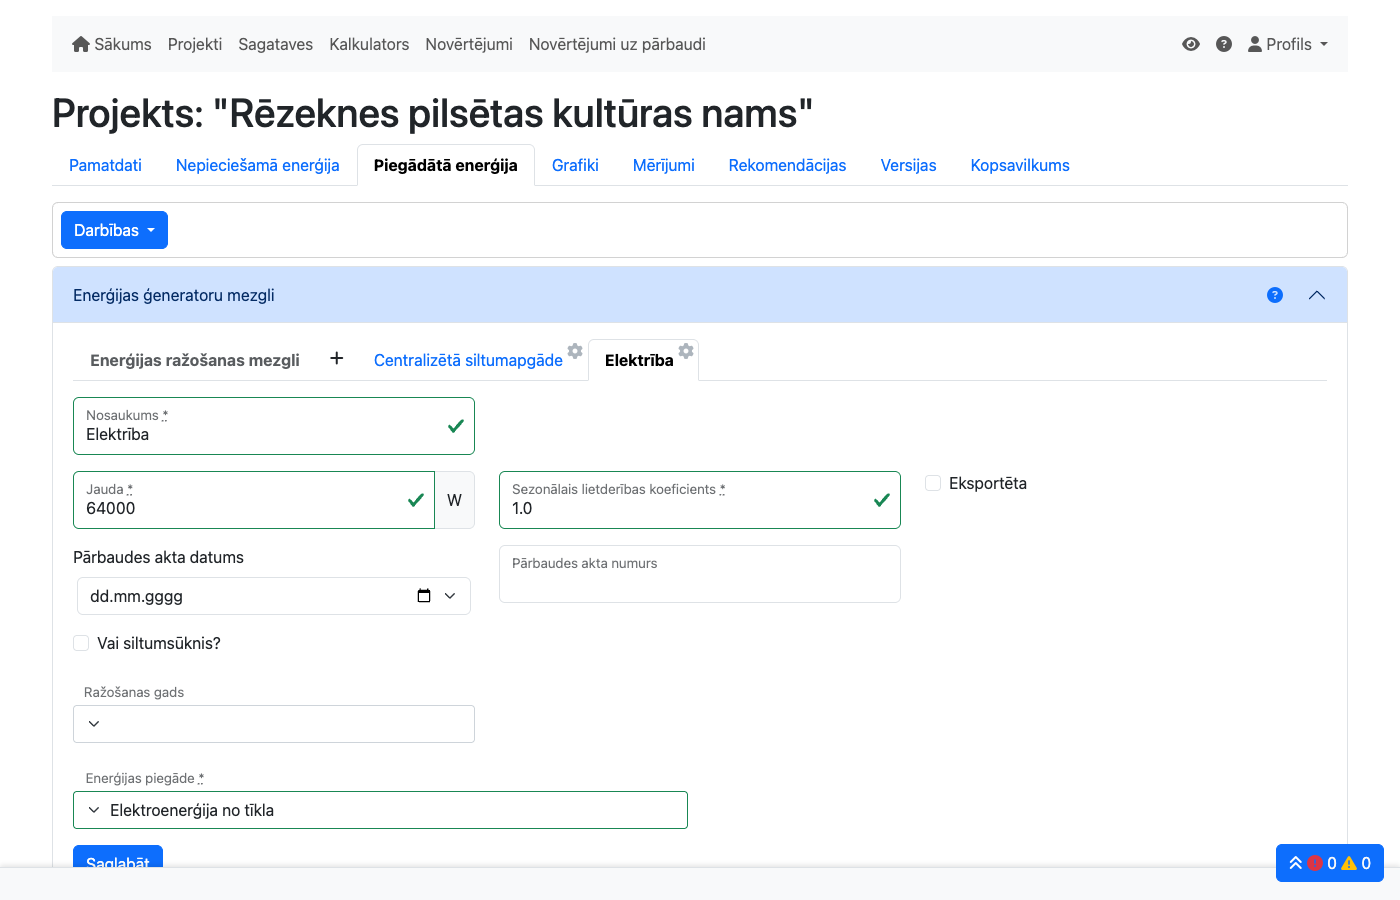Click the Pārbaudes akta numurs input field

(x=699, y=580)
